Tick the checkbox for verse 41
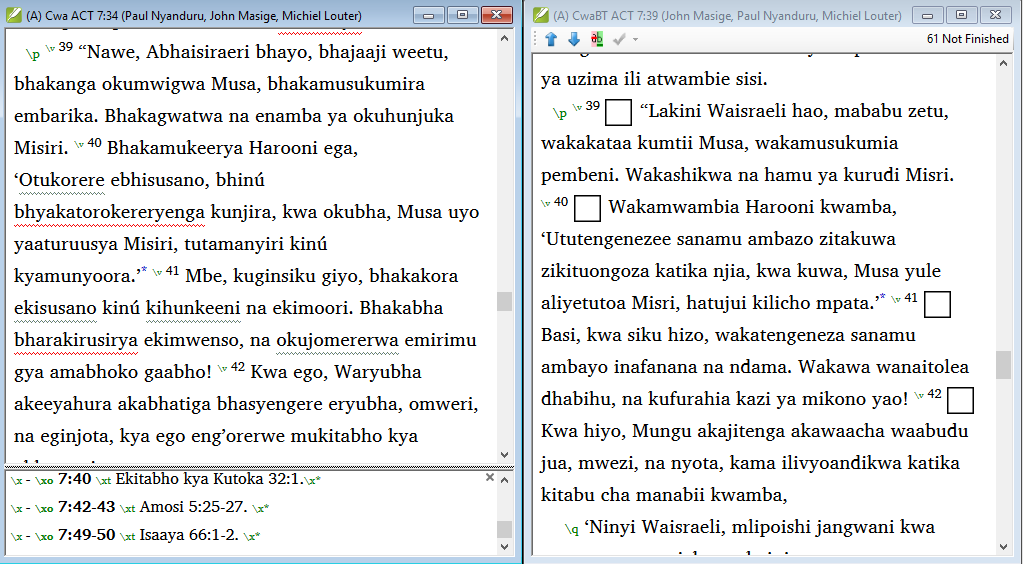The width and height of the screenshot is (1024, 564). [x=937, y=304]
